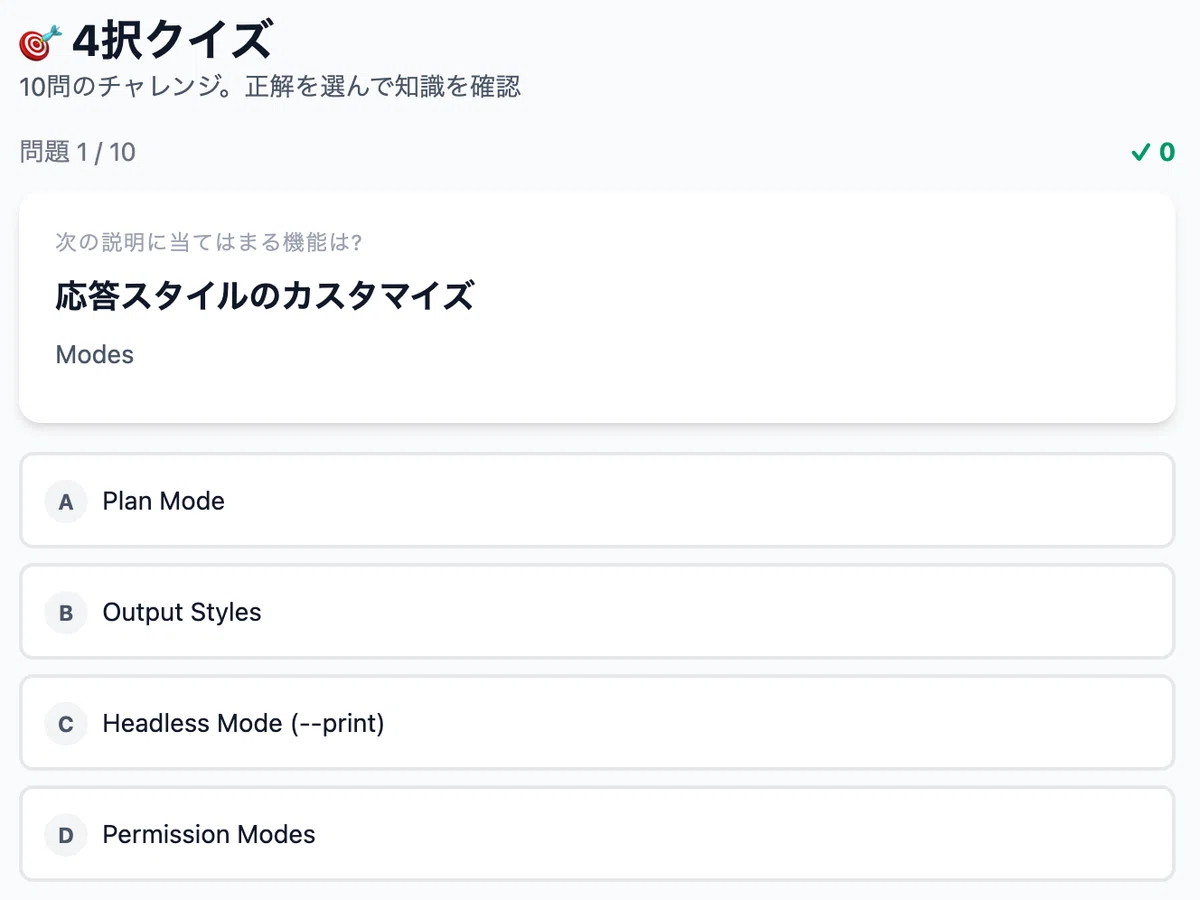Image resolution: width=1200 pixels, height=900 pixels.
Task: Click the circular D letter badge
Action: pos(66,834)
